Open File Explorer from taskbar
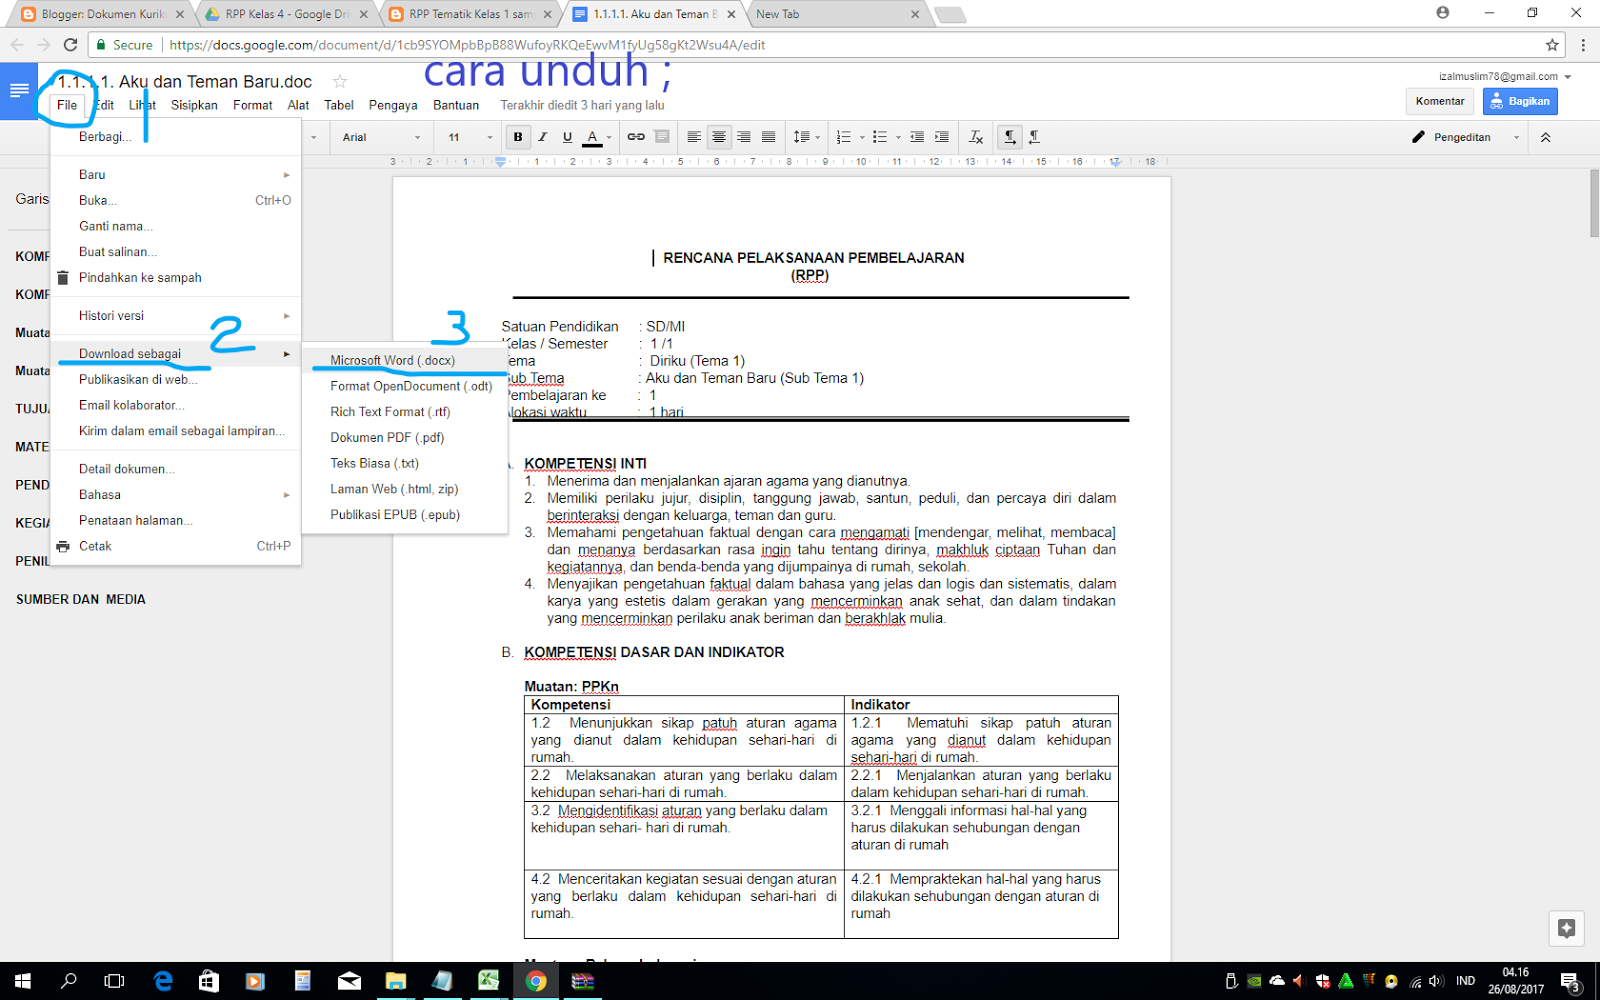The width and height of the screenshot is (1600, 1000). (395, 981)
